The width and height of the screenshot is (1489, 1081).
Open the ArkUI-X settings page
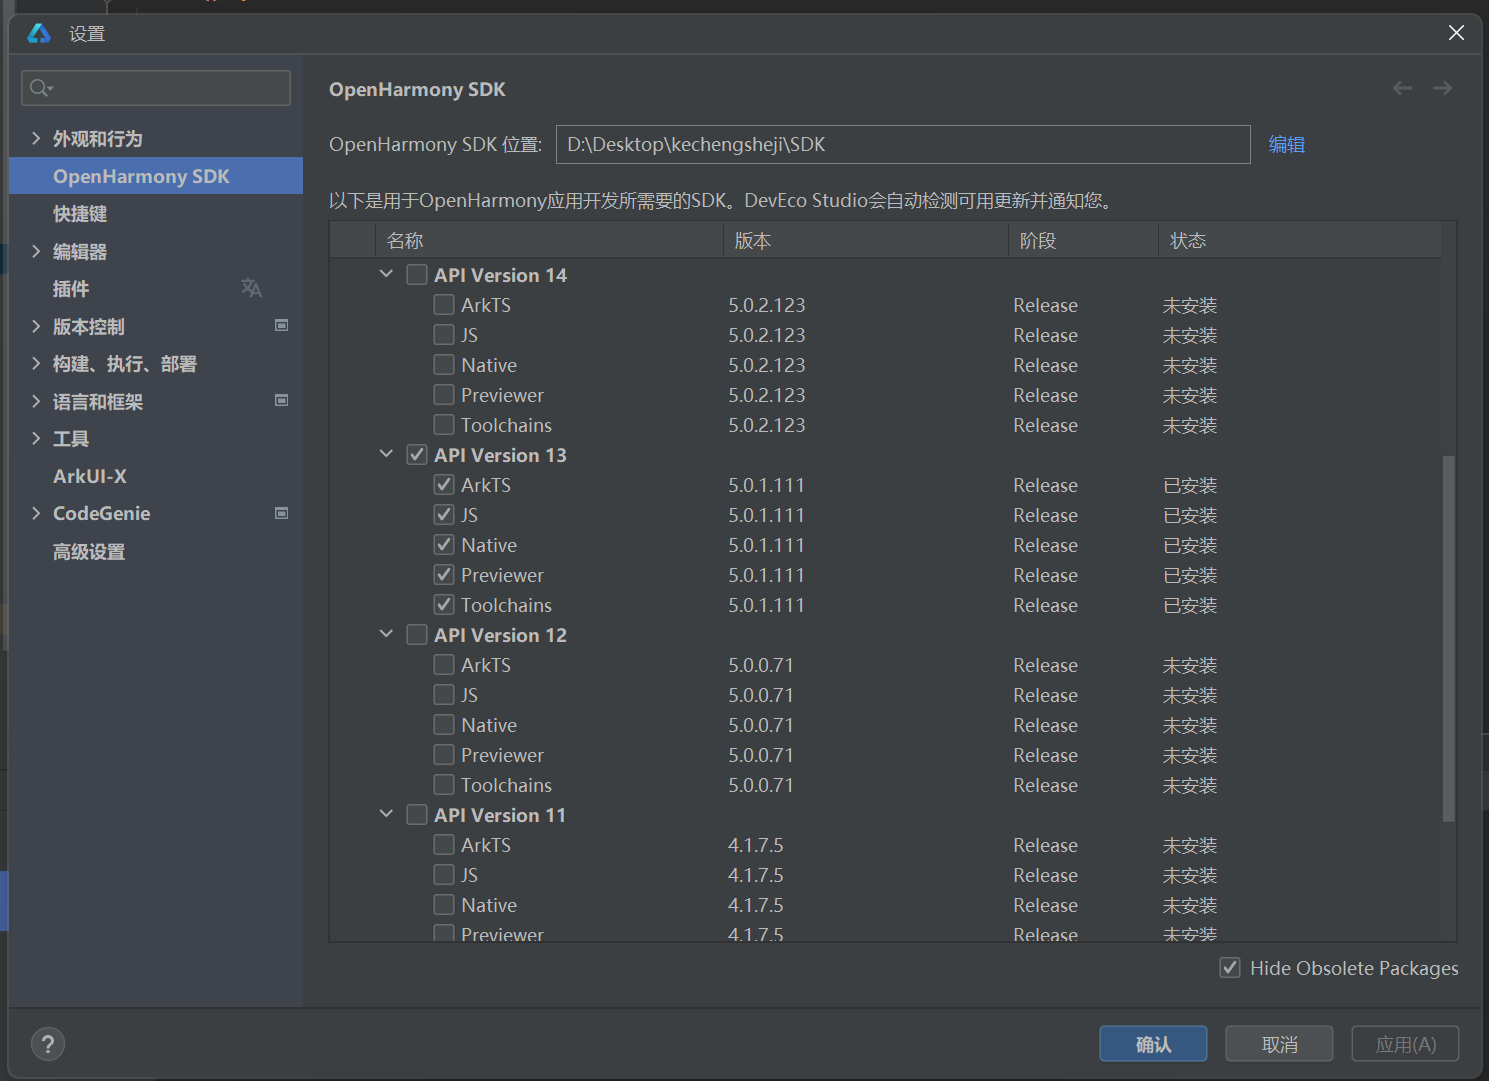coord(90,476)
